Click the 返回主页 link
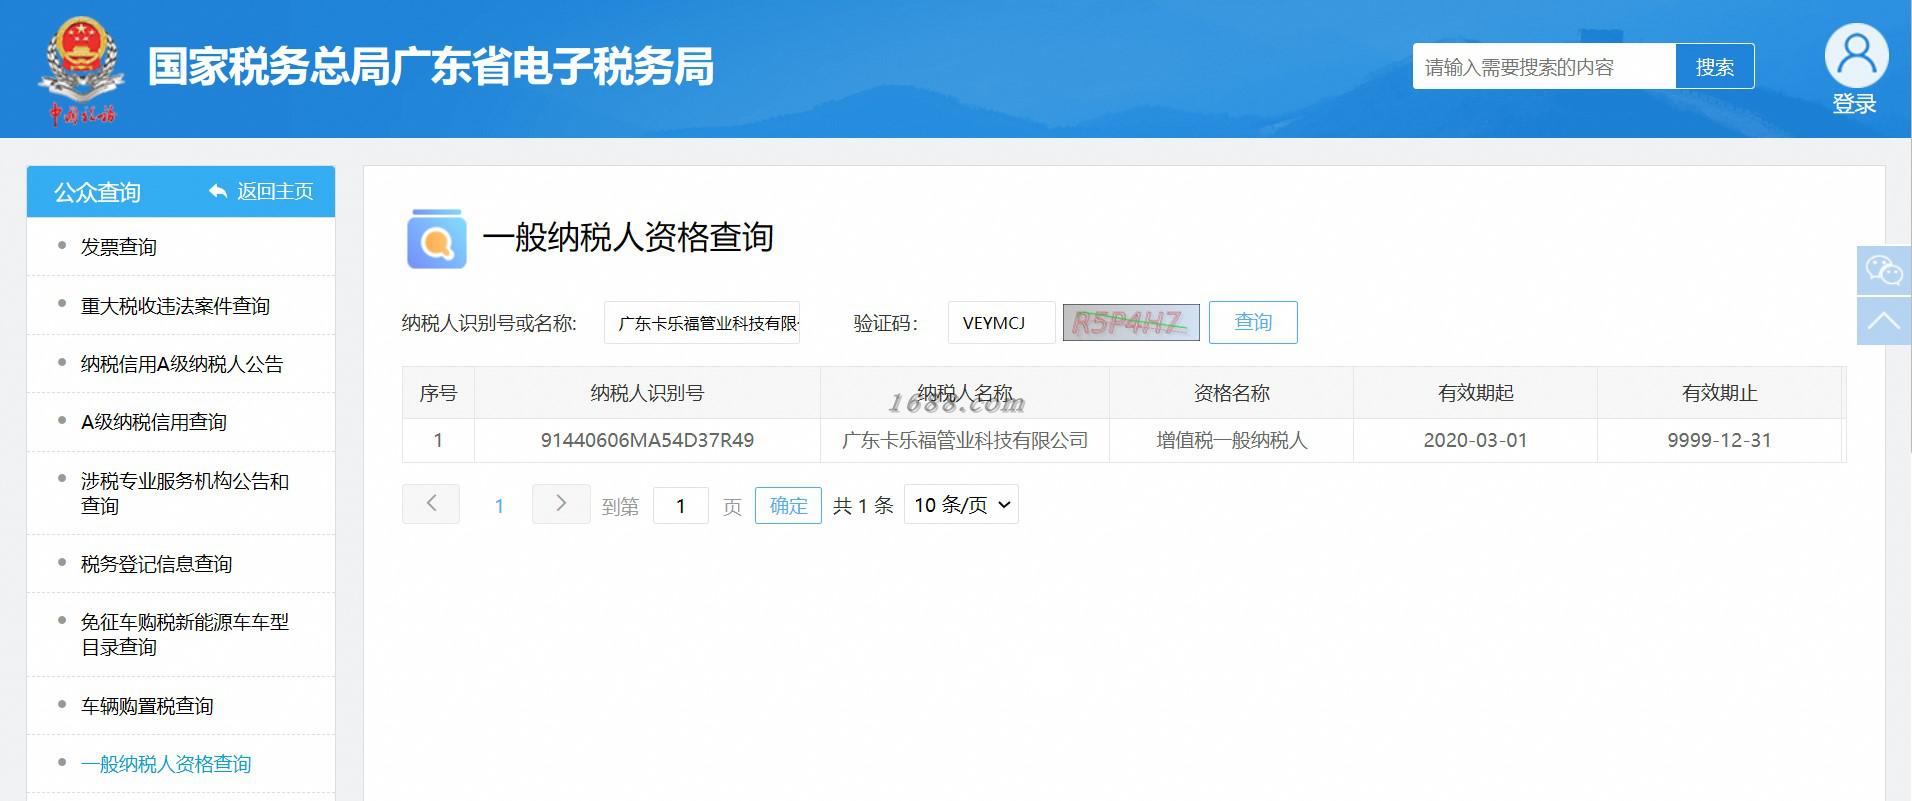The height and width of the screenshot is (801, 1912). [275, 191]
